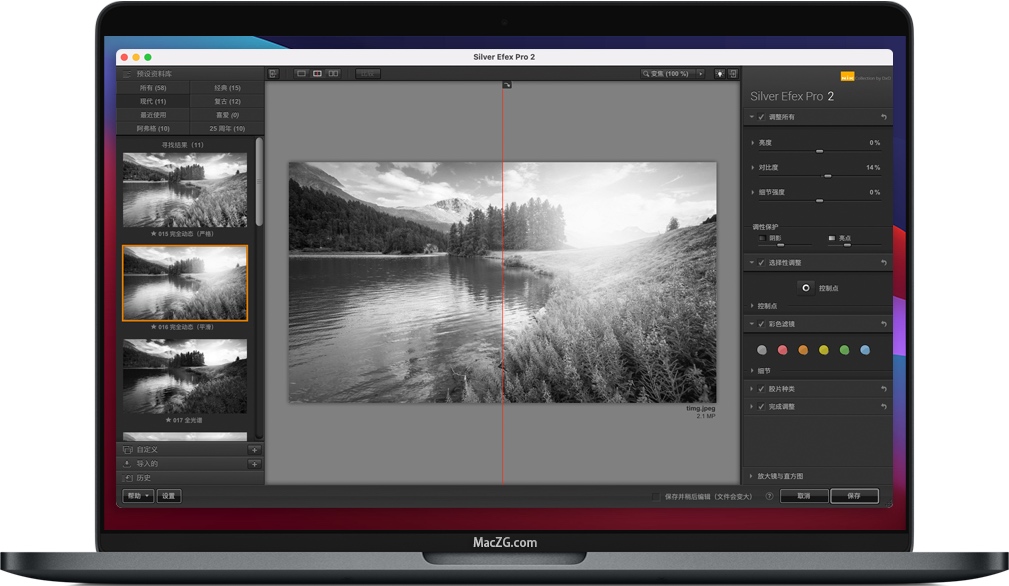Screen dimensions: 1009x586
Task: Click the question mark help icon
Action: pyautogui.click(x=769, y=496)
